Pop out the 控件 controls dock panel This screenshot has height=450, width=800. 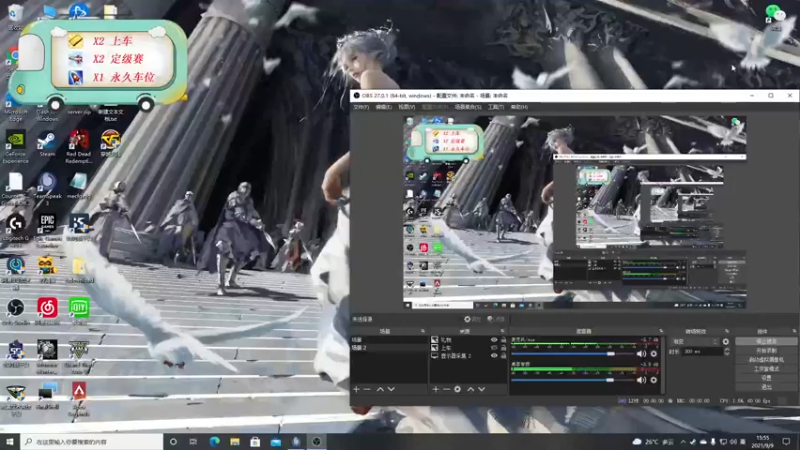(794, 331)
